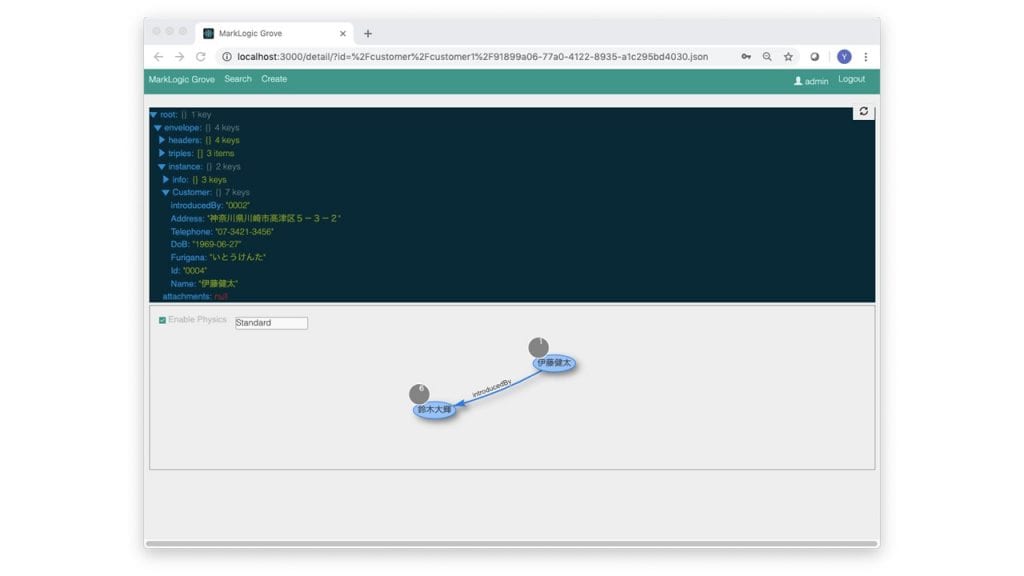Click the MarkLogic Grove brand link

point(181,79)
